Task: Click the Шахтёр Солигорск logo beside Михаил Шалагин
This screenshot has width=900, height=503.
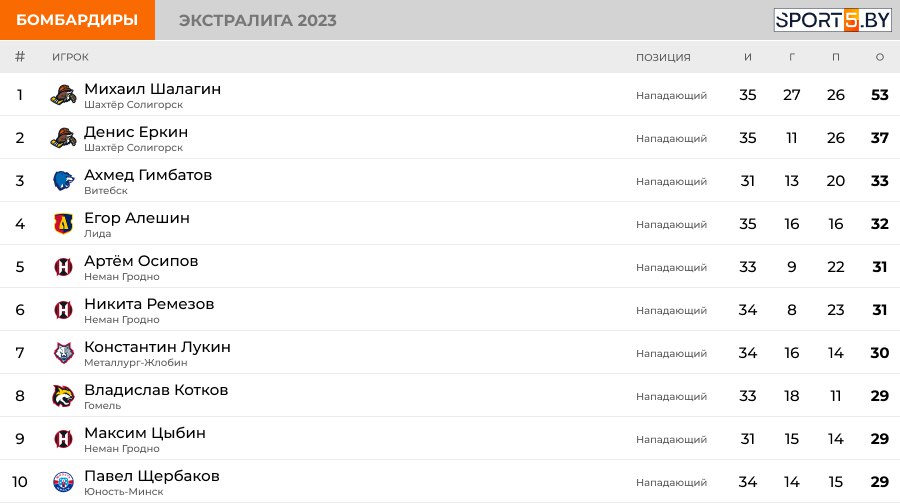Action: coord(63,95)
